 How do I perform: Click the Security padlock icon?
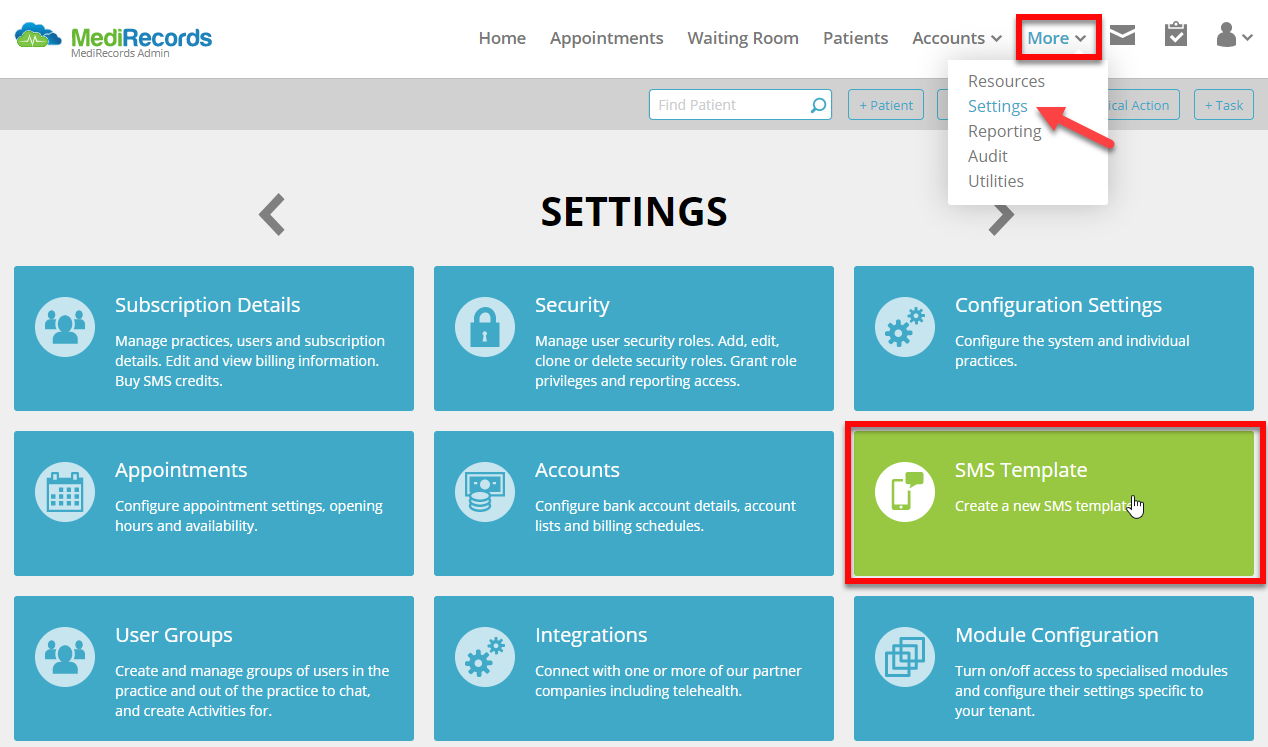tap(485, 326)
